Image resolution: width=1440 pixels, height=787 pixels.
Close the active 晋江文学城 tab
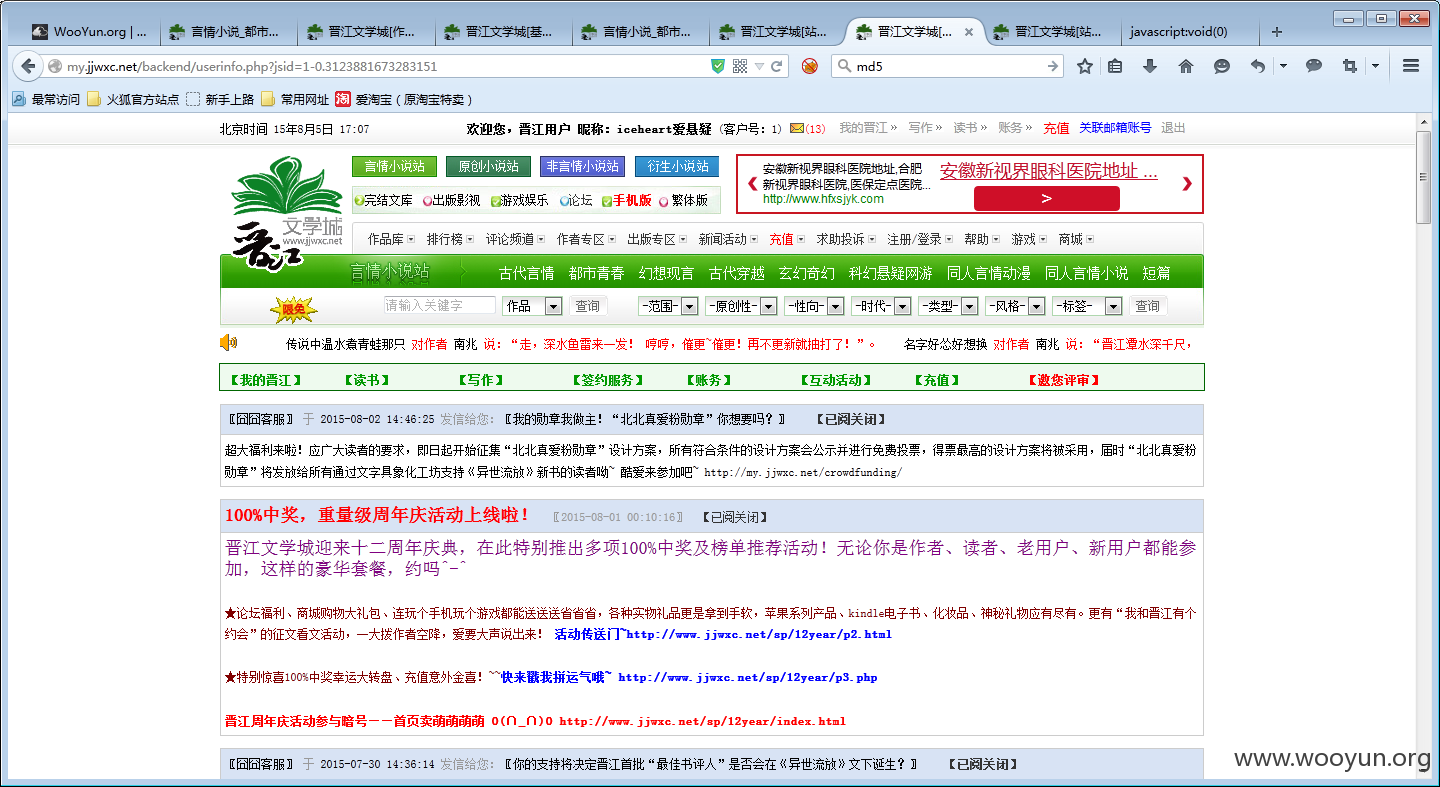click(968, 32)
